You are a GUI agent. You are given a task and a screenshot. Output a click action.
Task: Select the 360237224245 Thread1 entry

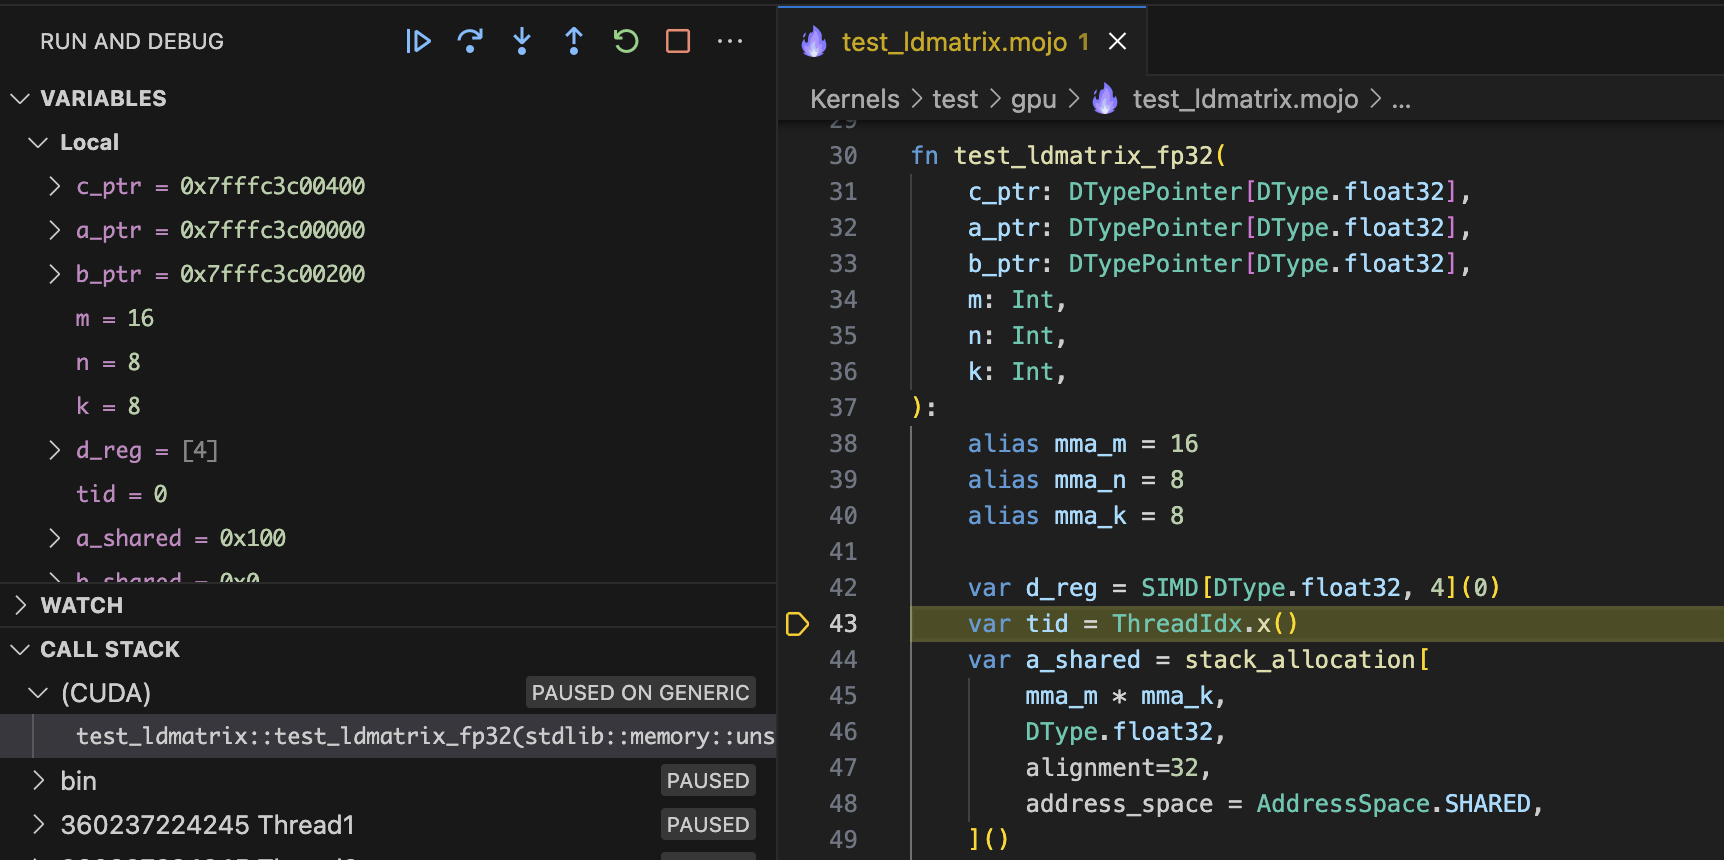207,824
